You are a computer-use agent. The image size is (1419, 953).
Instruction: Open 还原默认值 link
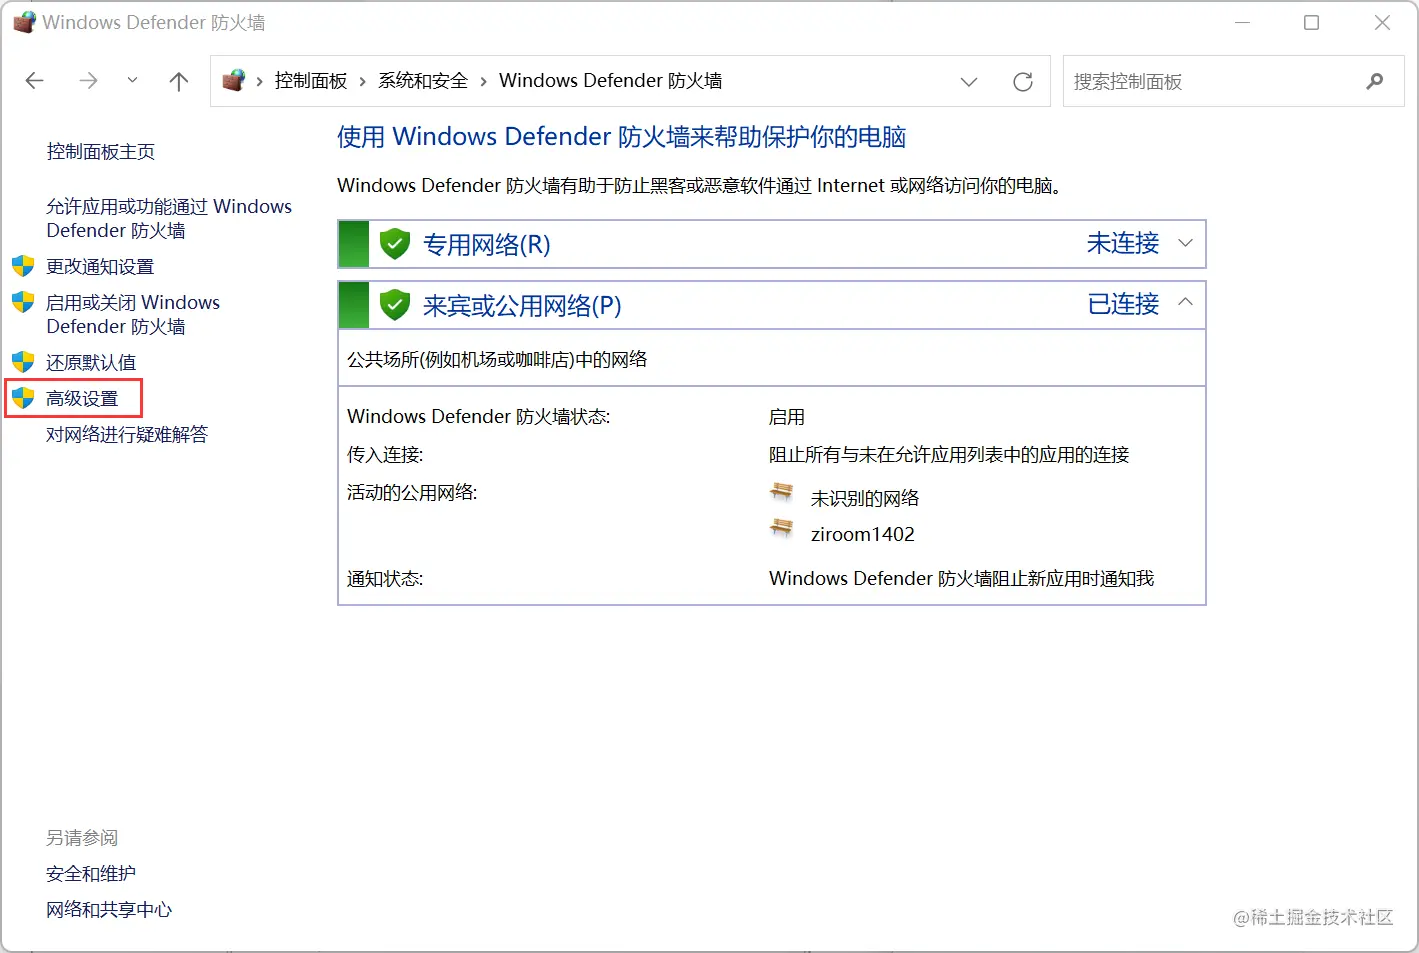coord(91,363)
